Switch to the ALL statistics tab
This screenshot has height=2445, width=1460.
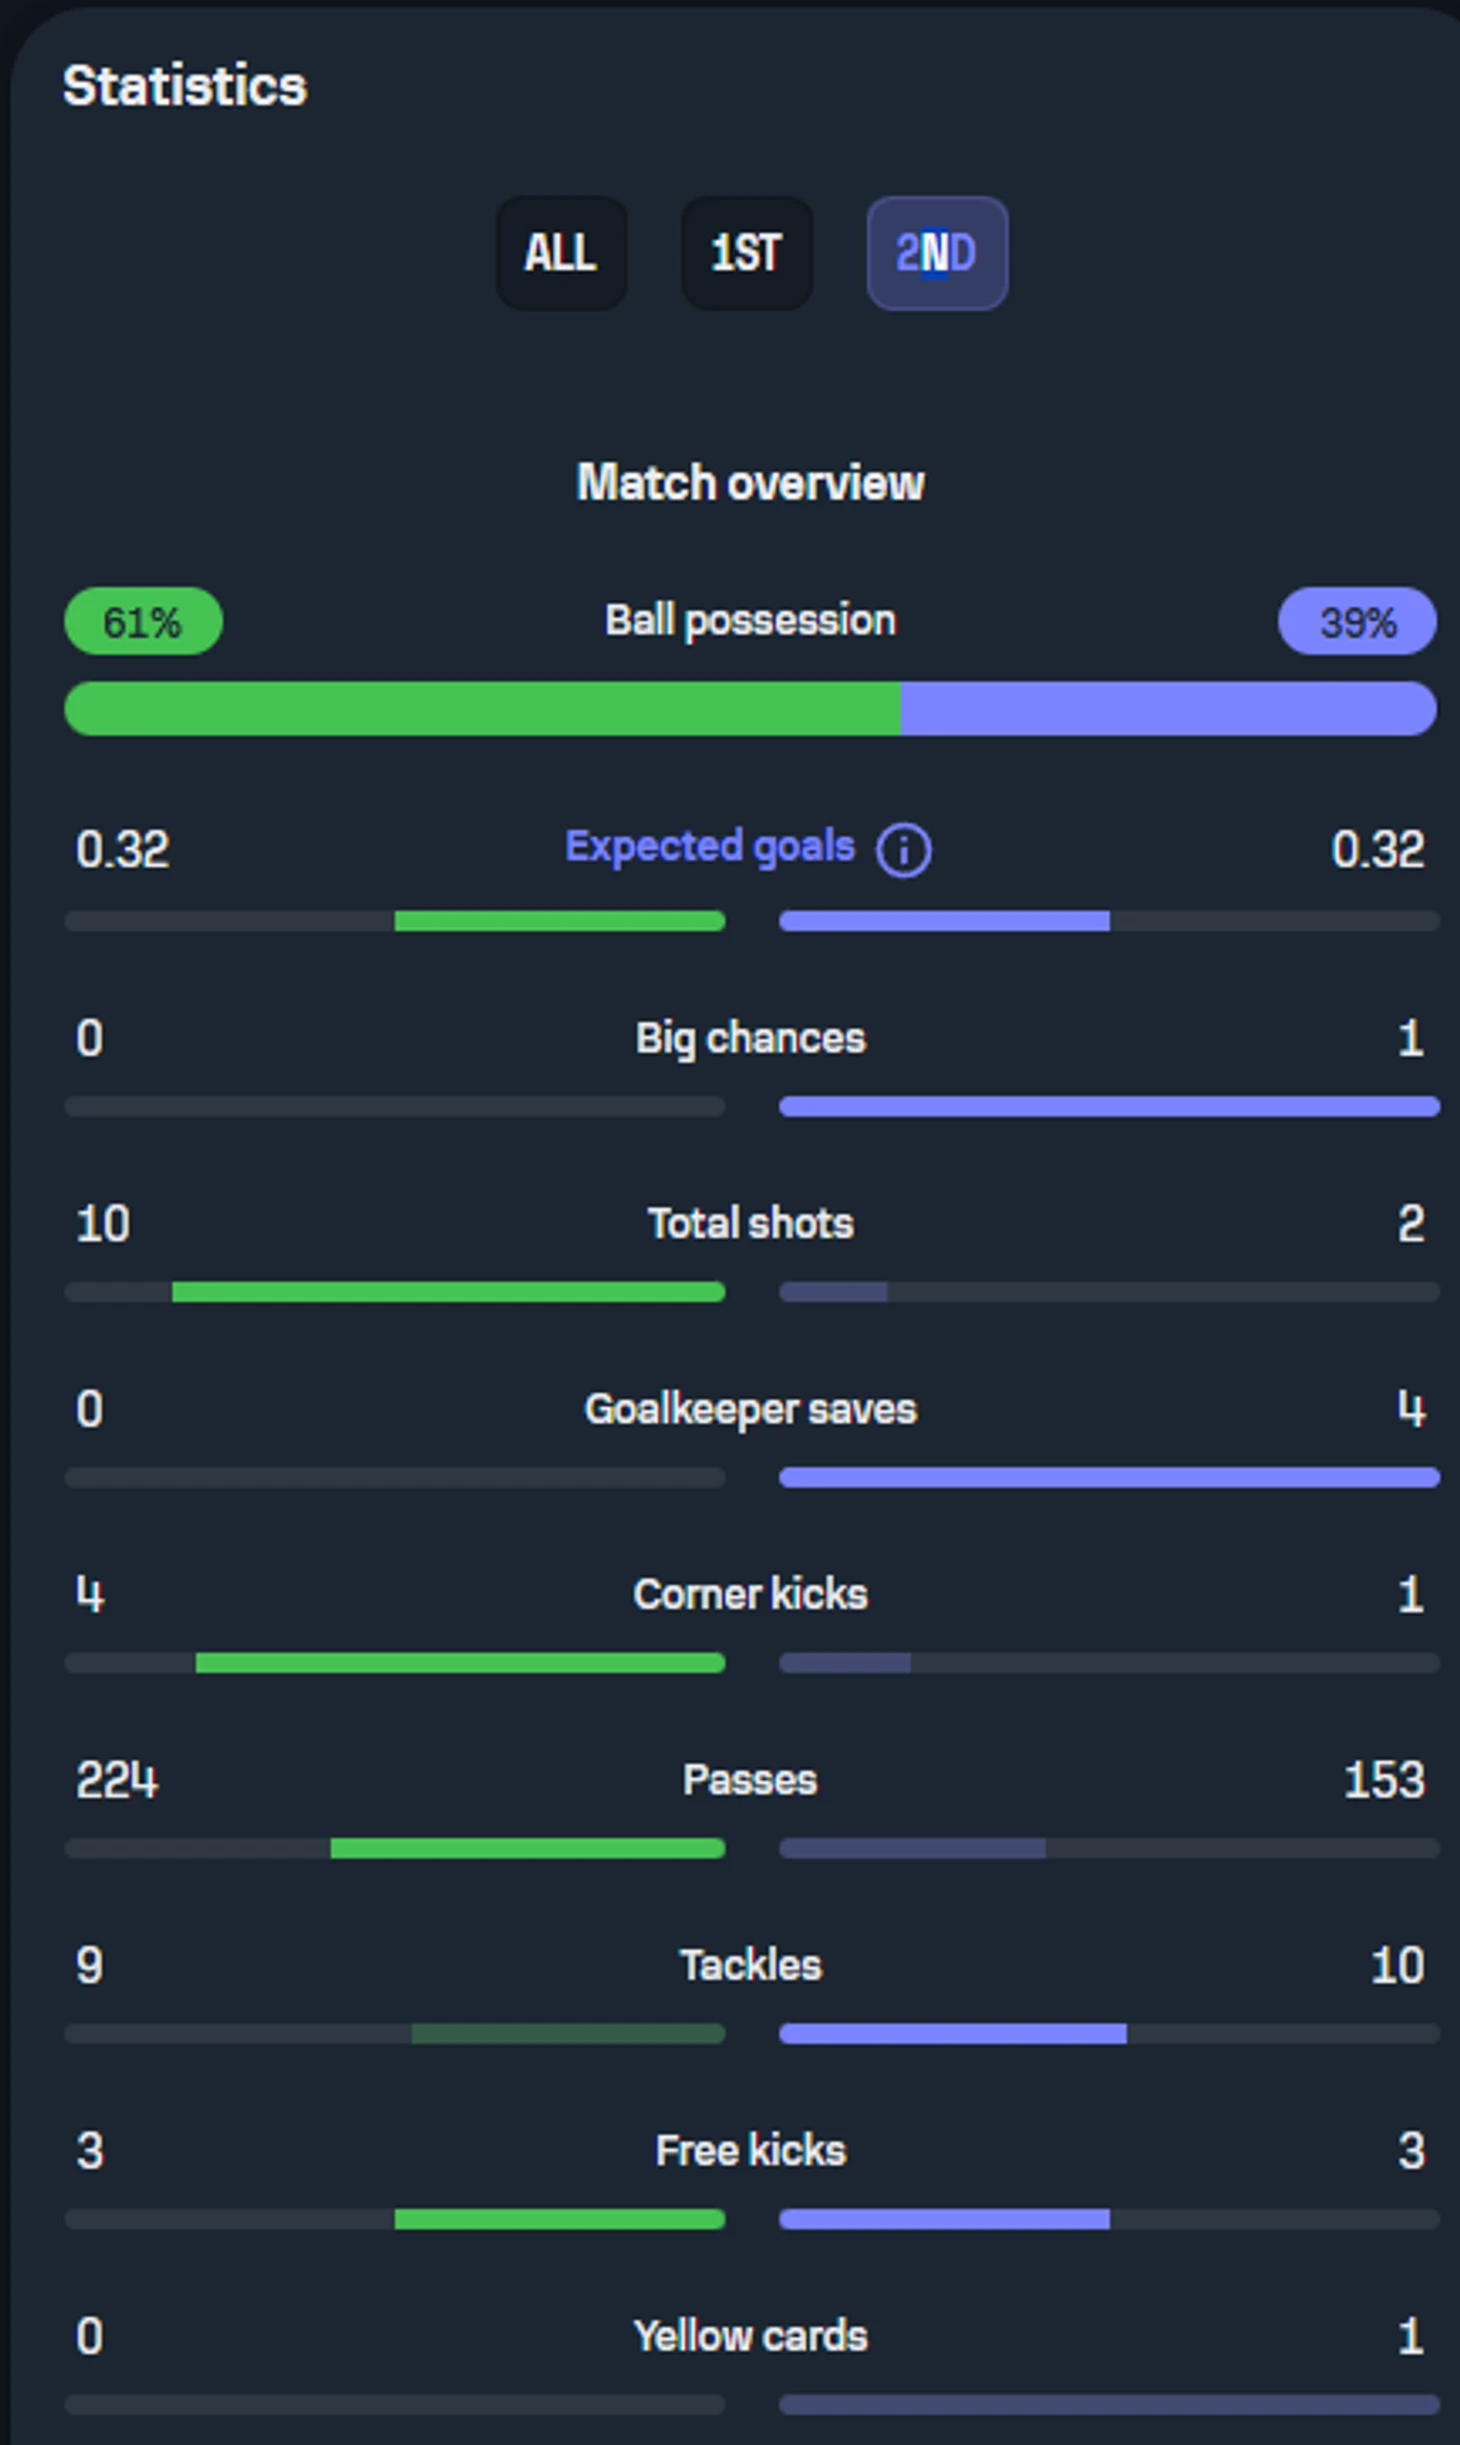coord(561,253)
